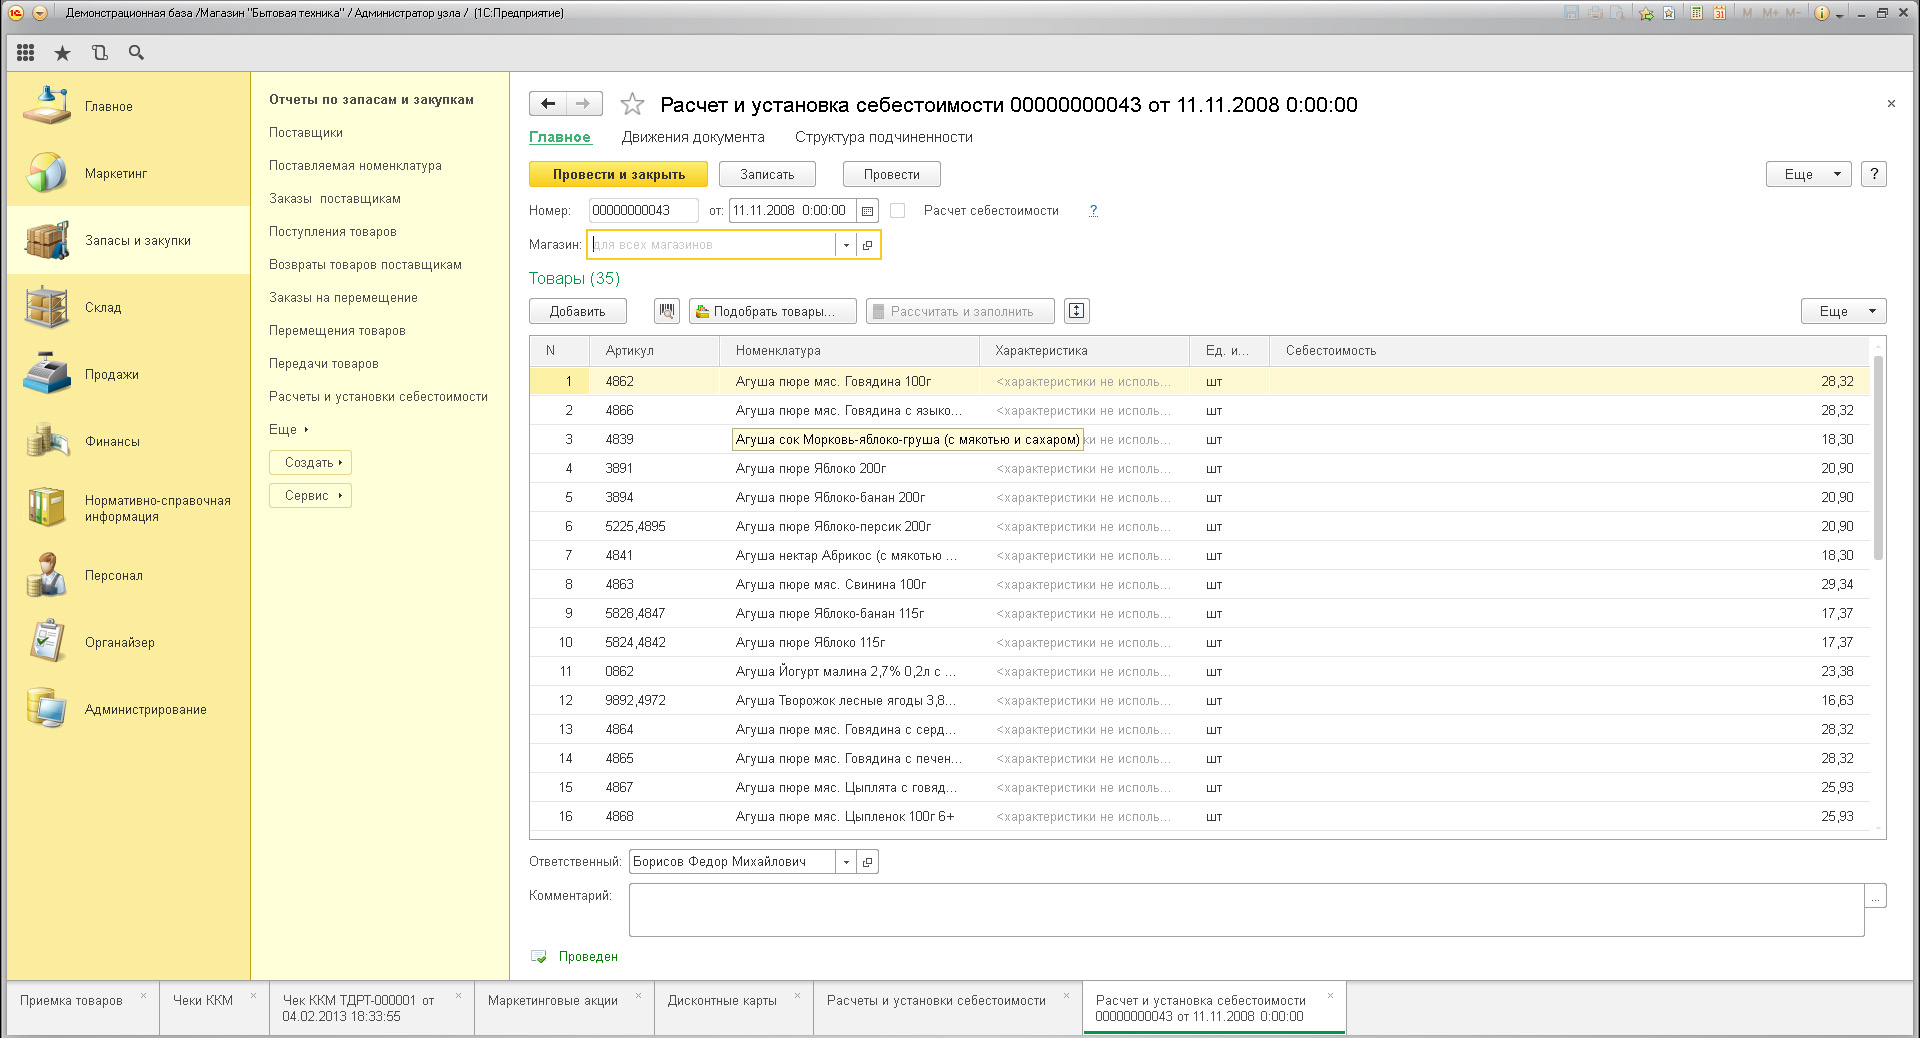The width and height of the screenshot is (1920, 1038).
Task: Switch to Структура подчиненности tab
Action: pos(884,137)
